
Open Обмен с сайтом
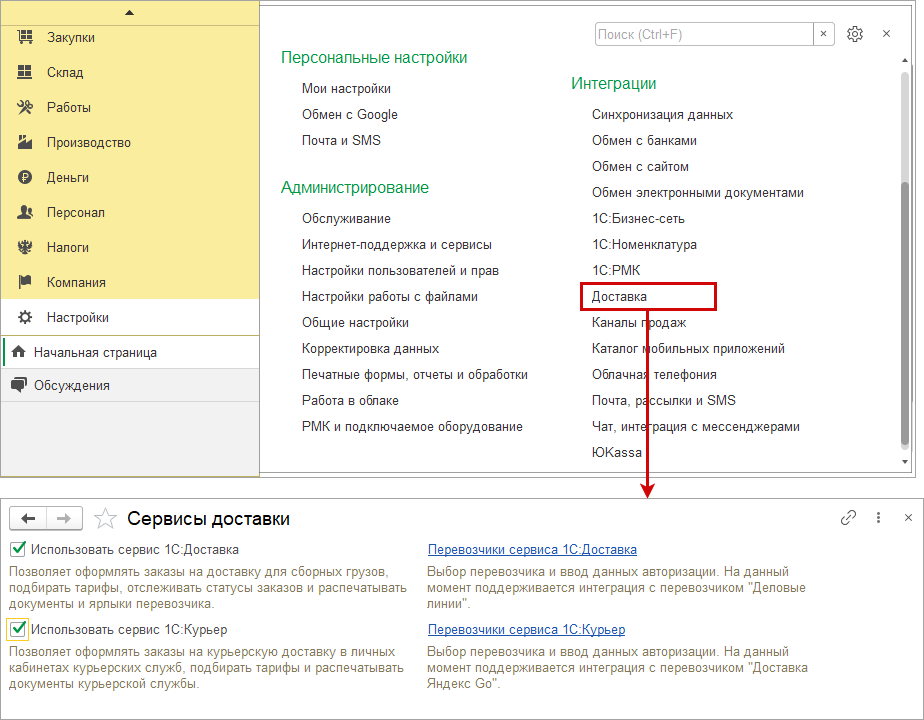point(640,167)
